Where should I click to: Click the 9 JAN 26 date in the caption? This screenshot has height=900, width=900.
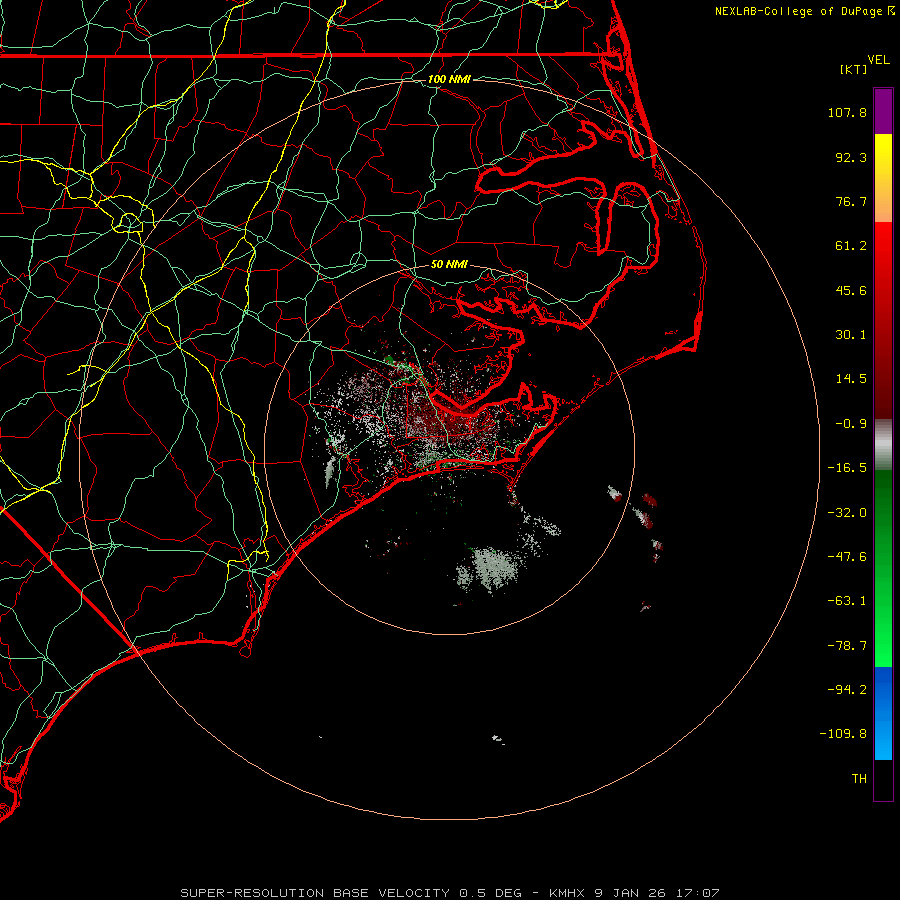coord(630,893)
